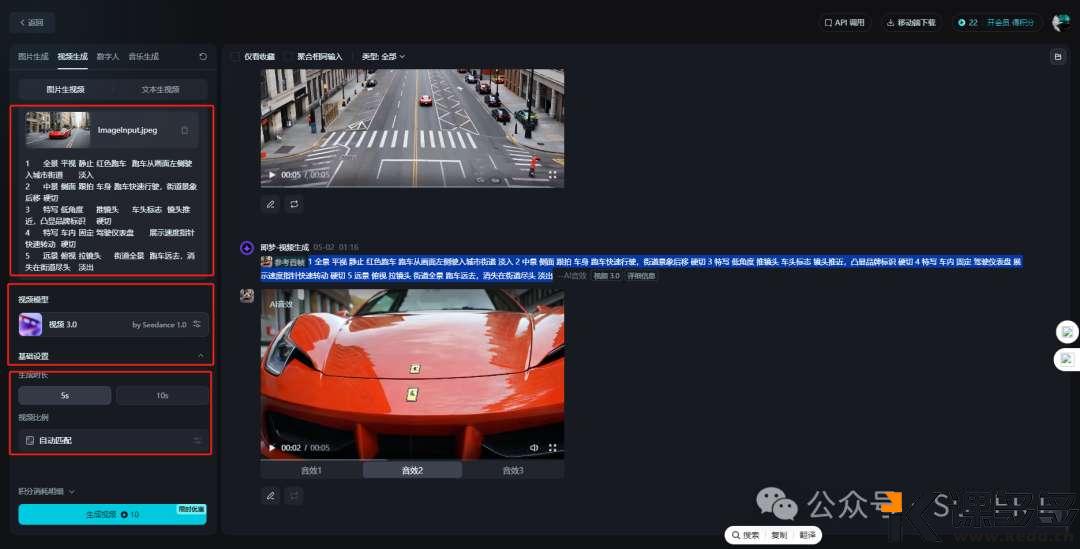Enable the 聚合相同输入 checkbox
The image size is (1080, 549).
[x=288, y=57]
